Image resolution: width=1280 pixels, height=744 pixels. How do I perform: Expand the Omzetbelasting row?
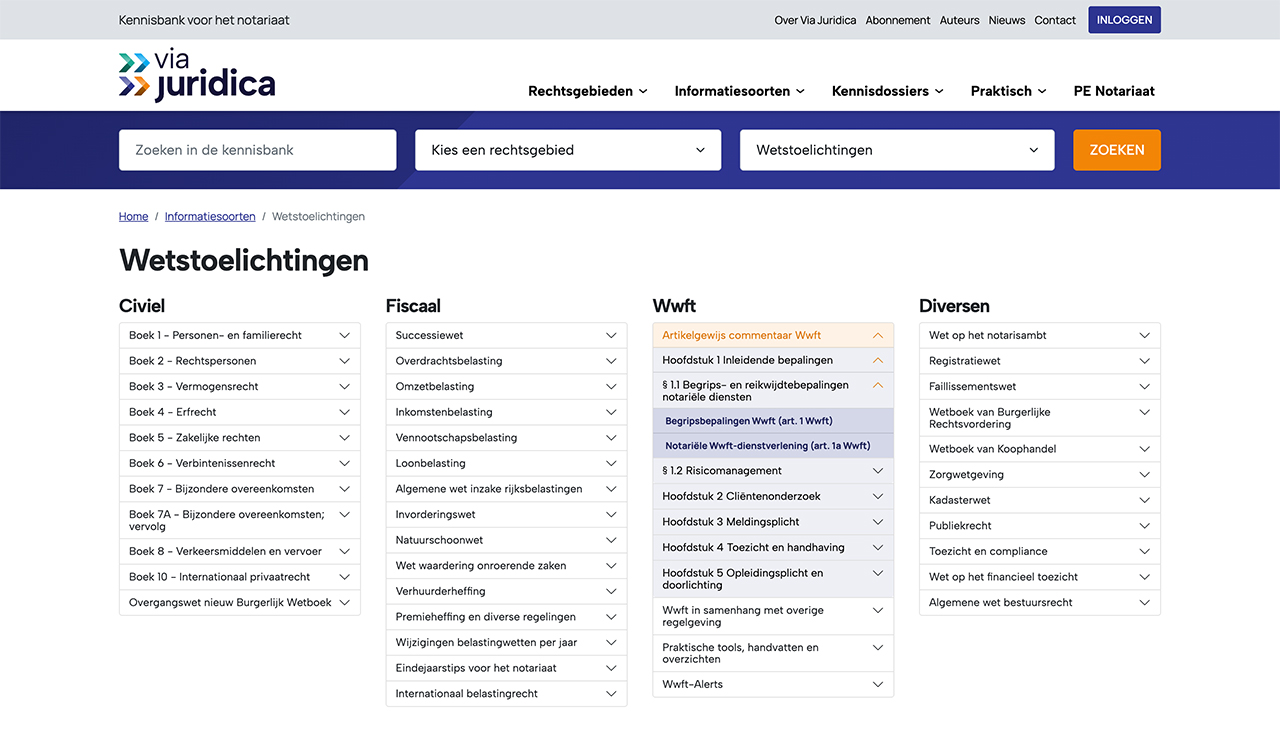pyautogui.click(x=506, y=386)
